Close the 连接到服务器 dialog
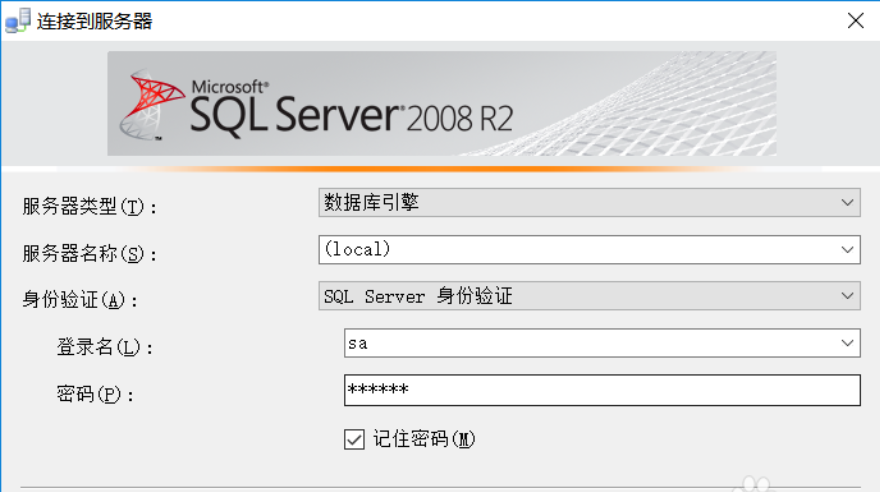The height and width of the screenshot is (492, 880). [855, 21]
